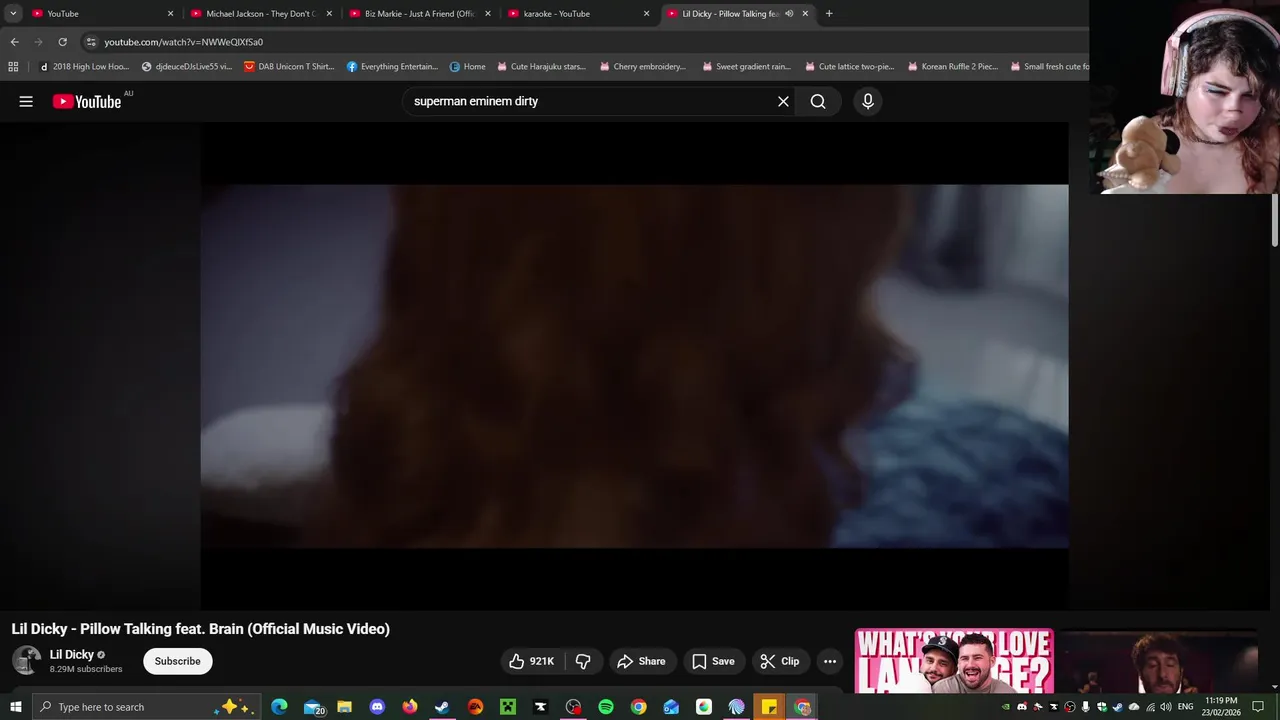1280x720 pixels.
Task: Dislike the Pillow Talking video
Action: pos(583,661)
